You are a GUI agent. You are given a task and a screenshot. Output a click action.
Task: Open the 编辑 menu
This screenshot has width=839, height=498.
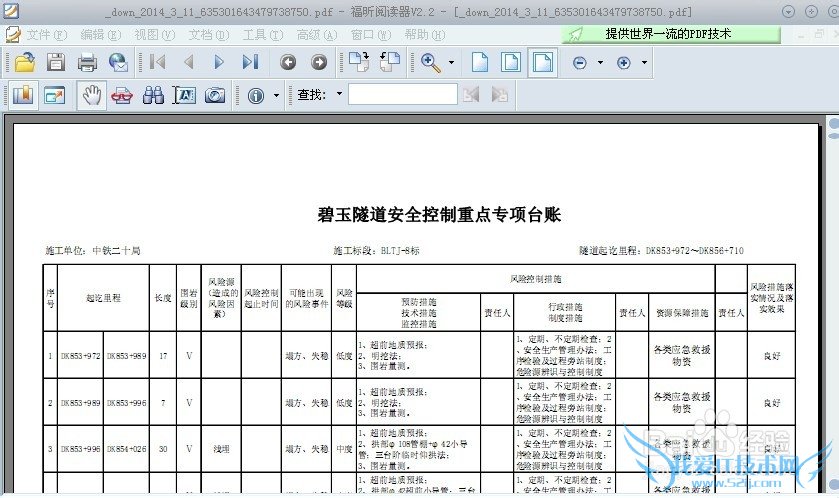coord(101,35)
